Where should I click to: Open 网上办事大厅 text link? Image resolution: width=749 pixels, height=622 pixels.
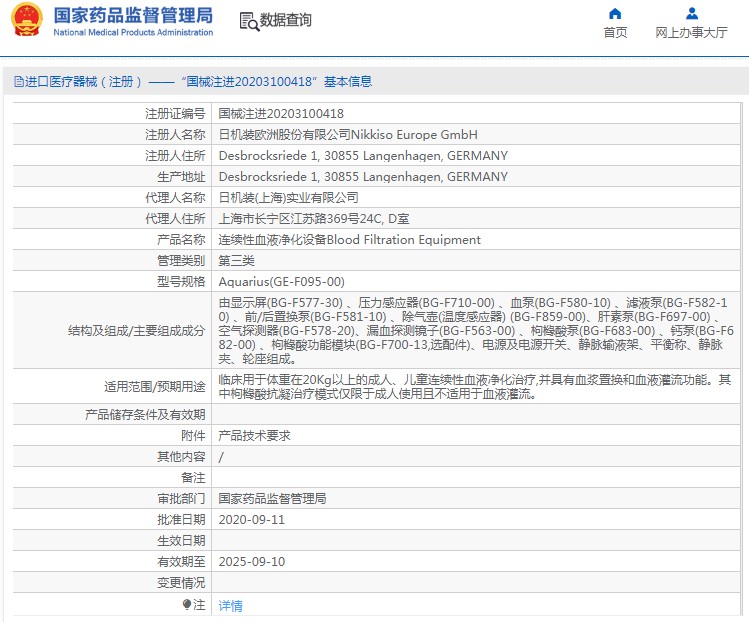coord(692,32)
